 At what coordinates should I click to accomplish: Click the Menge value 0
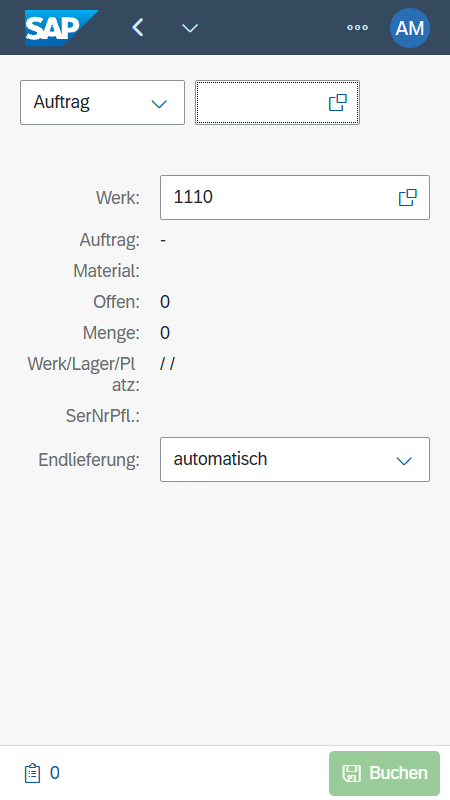[165, 333]
